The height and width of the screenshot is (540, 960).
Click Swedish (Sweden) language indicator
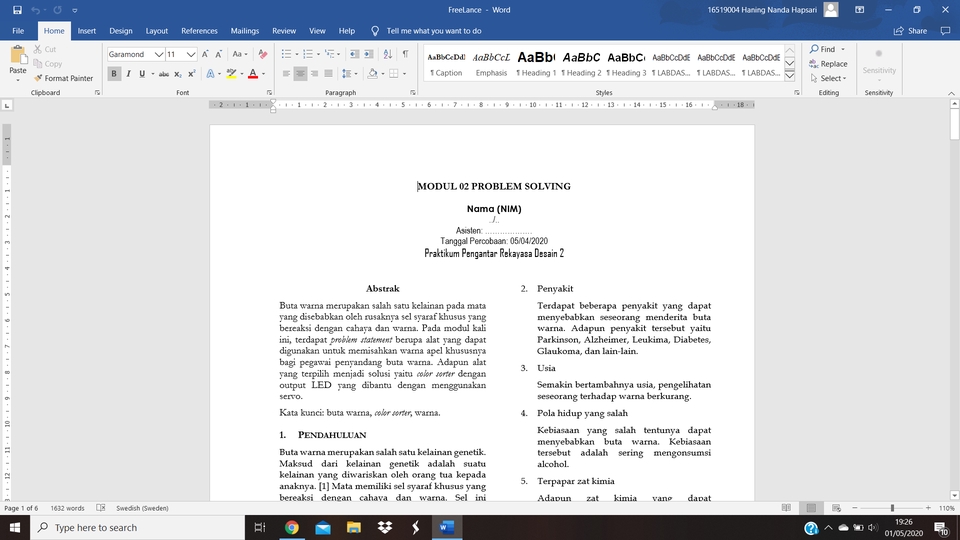142,508
